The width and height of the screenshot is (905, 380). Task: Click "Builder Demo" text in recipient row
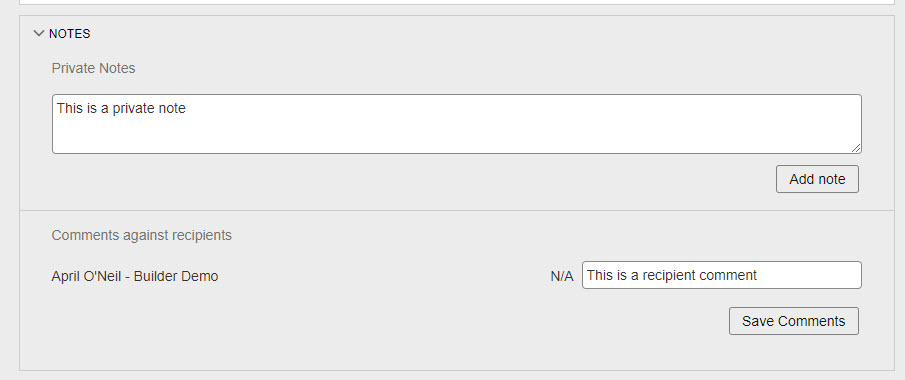[176, 277]
